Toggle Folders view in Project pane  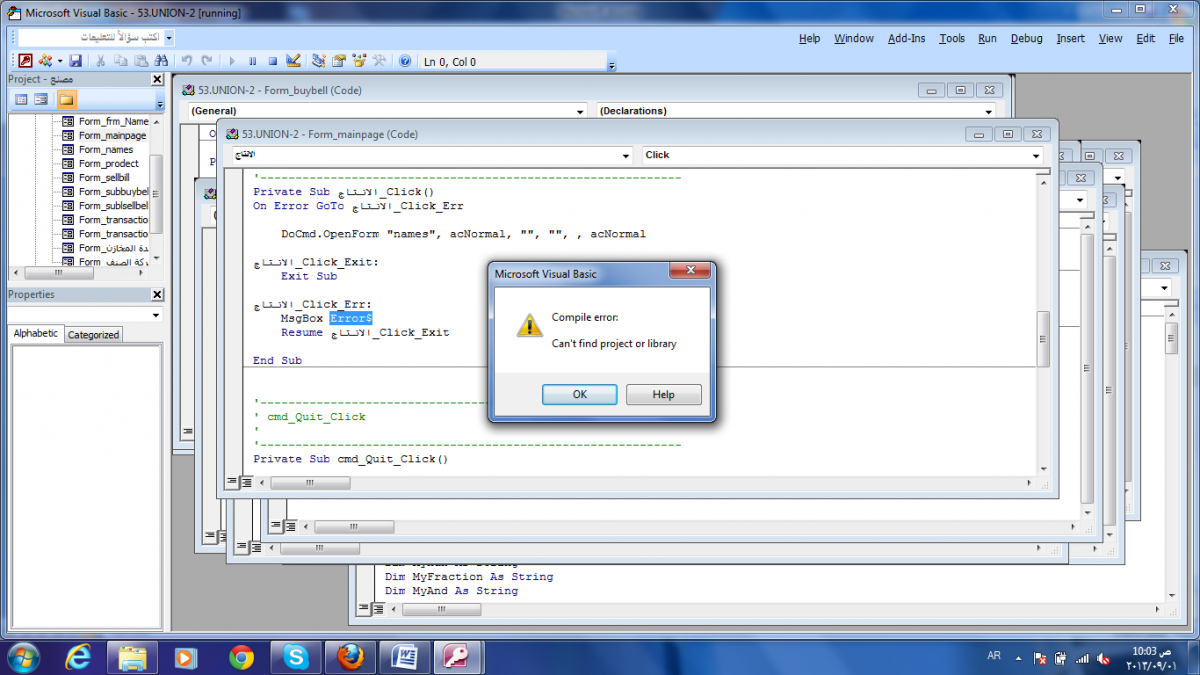(66, 99)
